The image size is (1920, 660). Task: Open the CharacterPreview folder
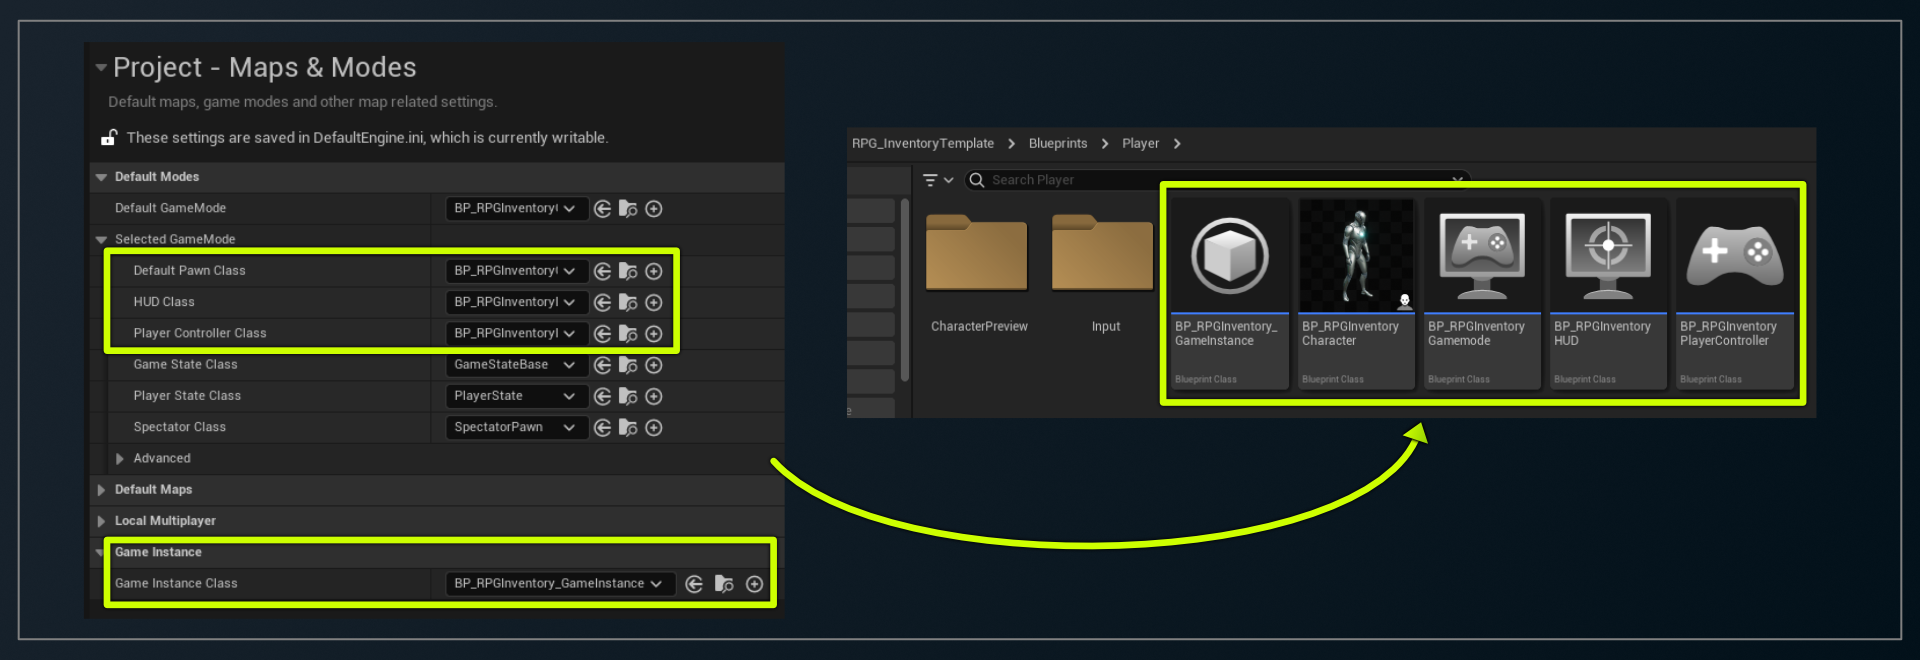977,255
